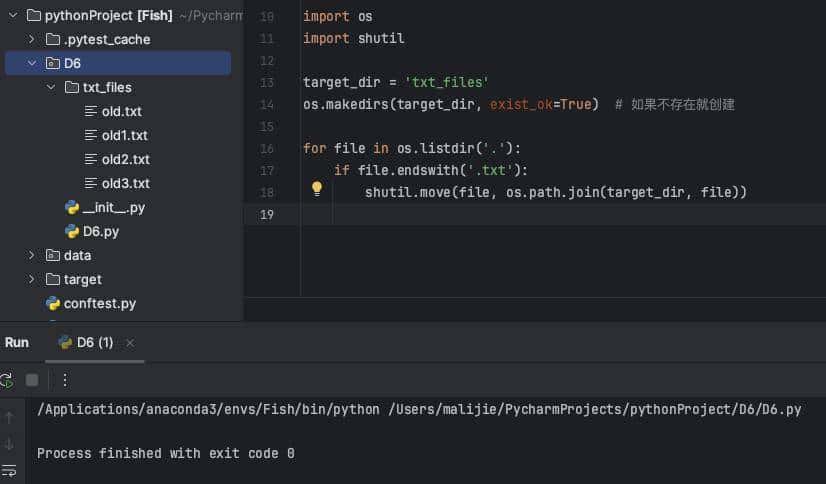Click 'Process finished with exit code 0' text

166,453
